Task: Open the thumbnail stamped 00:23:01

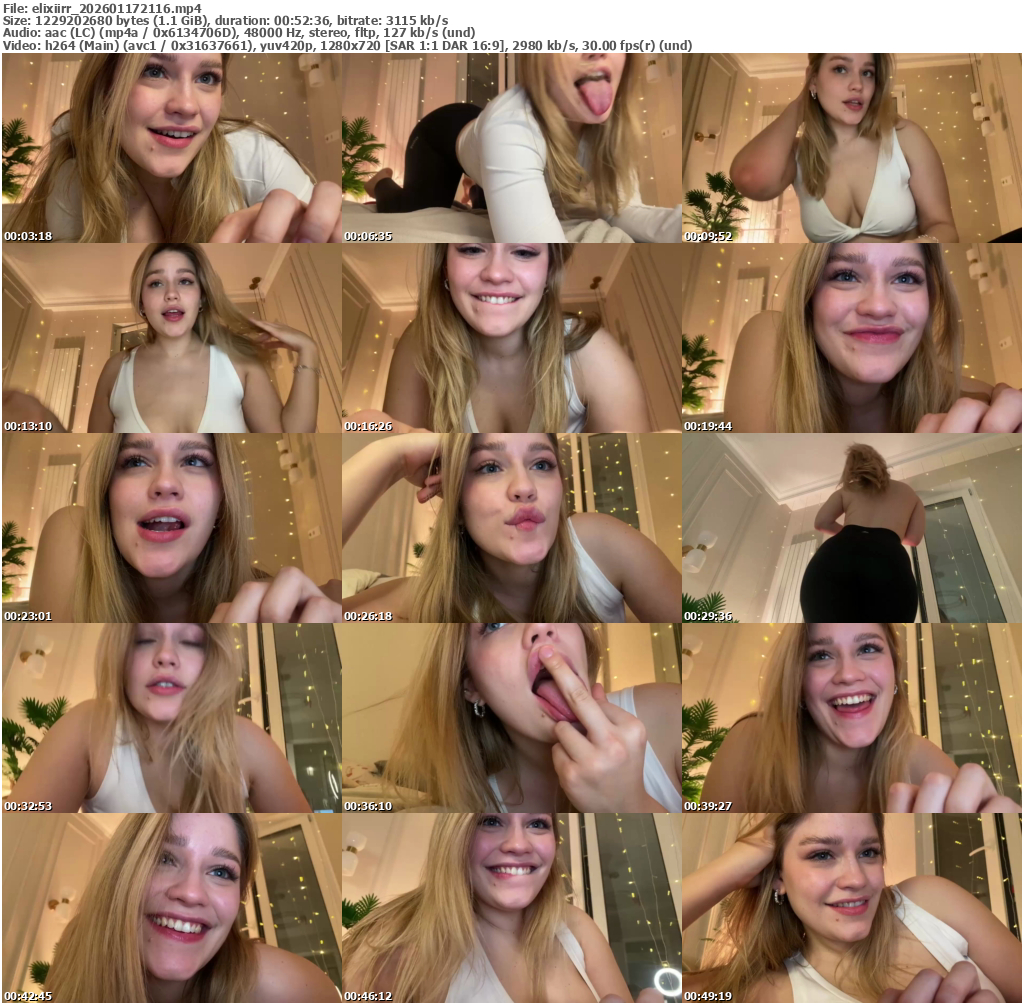Action: click(x=171, y=528)
